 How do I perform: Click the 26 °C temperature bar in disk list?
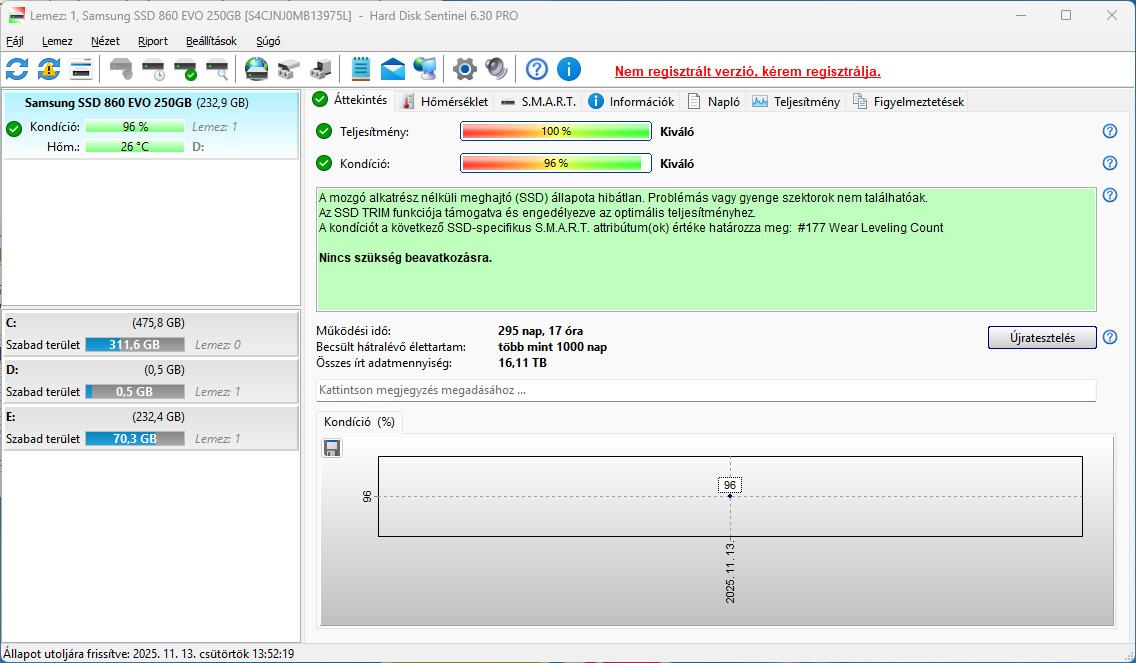(135, 146)
